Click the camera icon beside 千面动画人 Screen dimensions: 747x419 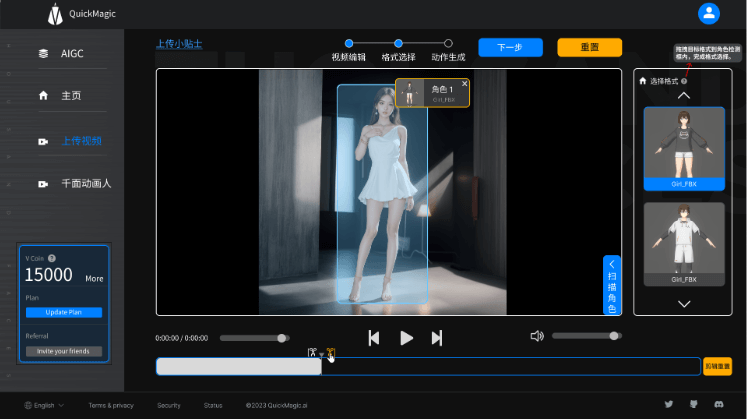(43, 184)
